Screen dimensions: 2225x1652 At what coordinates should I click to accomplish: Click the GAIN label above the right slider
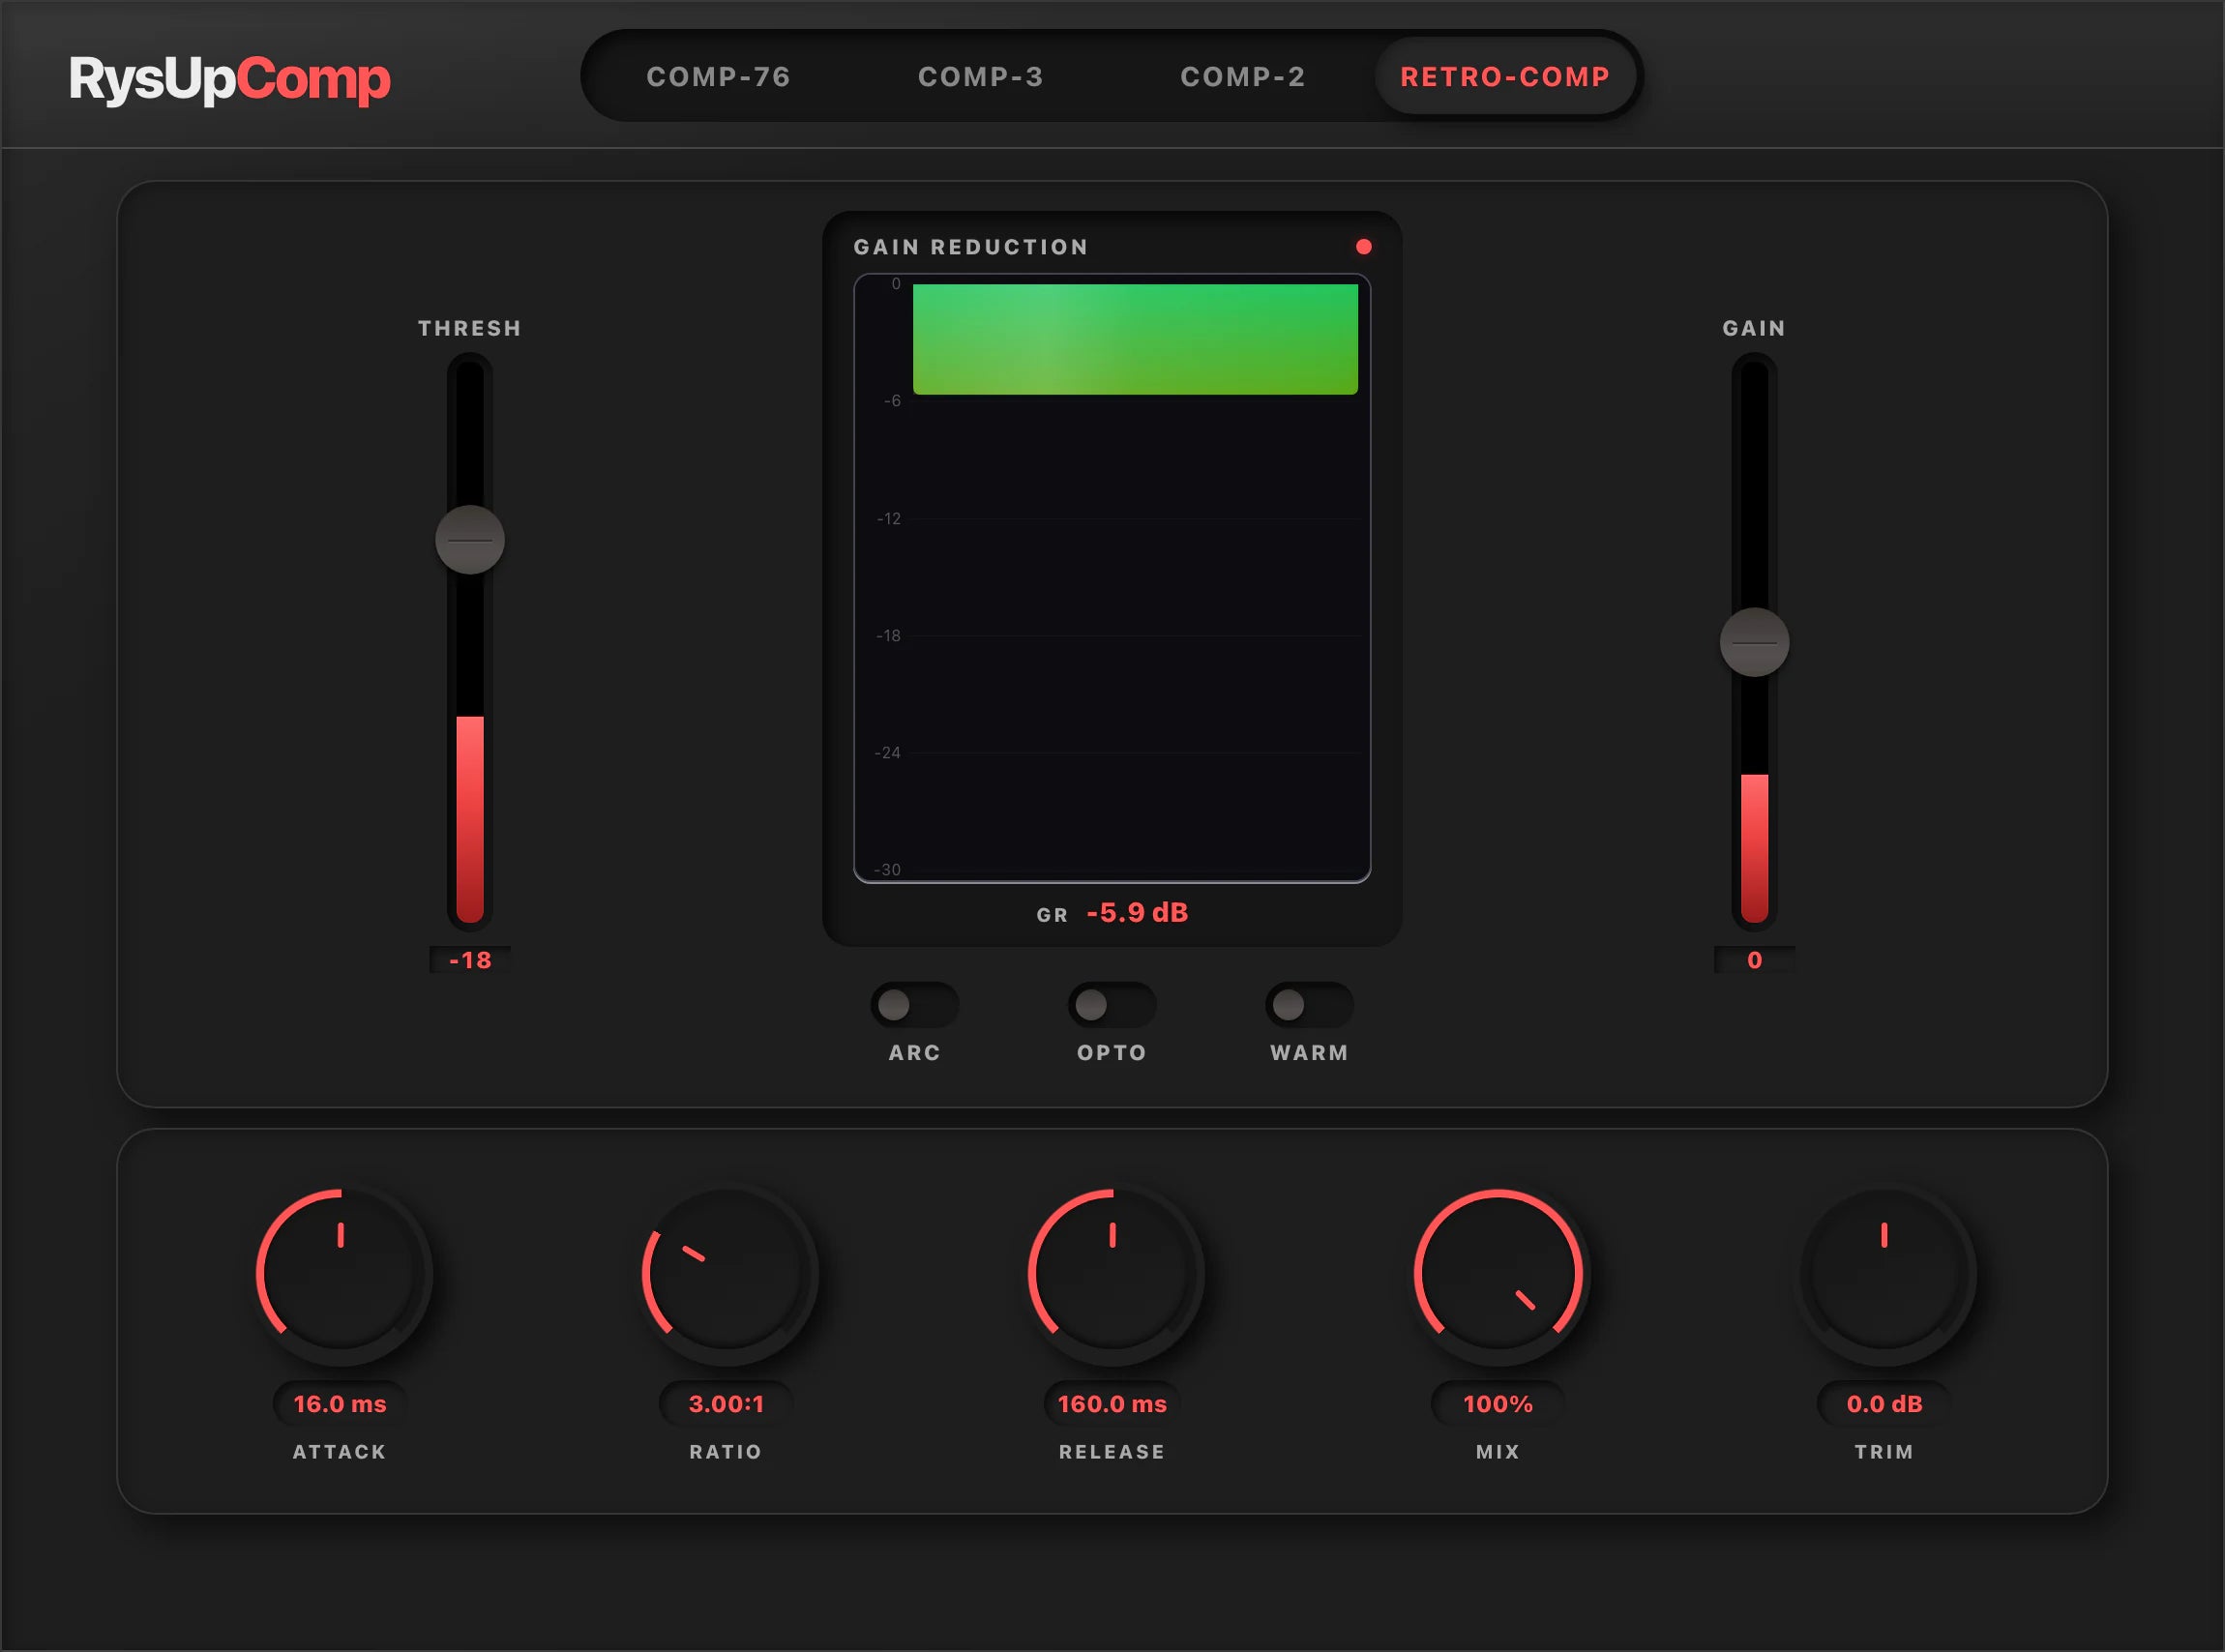1754,328
